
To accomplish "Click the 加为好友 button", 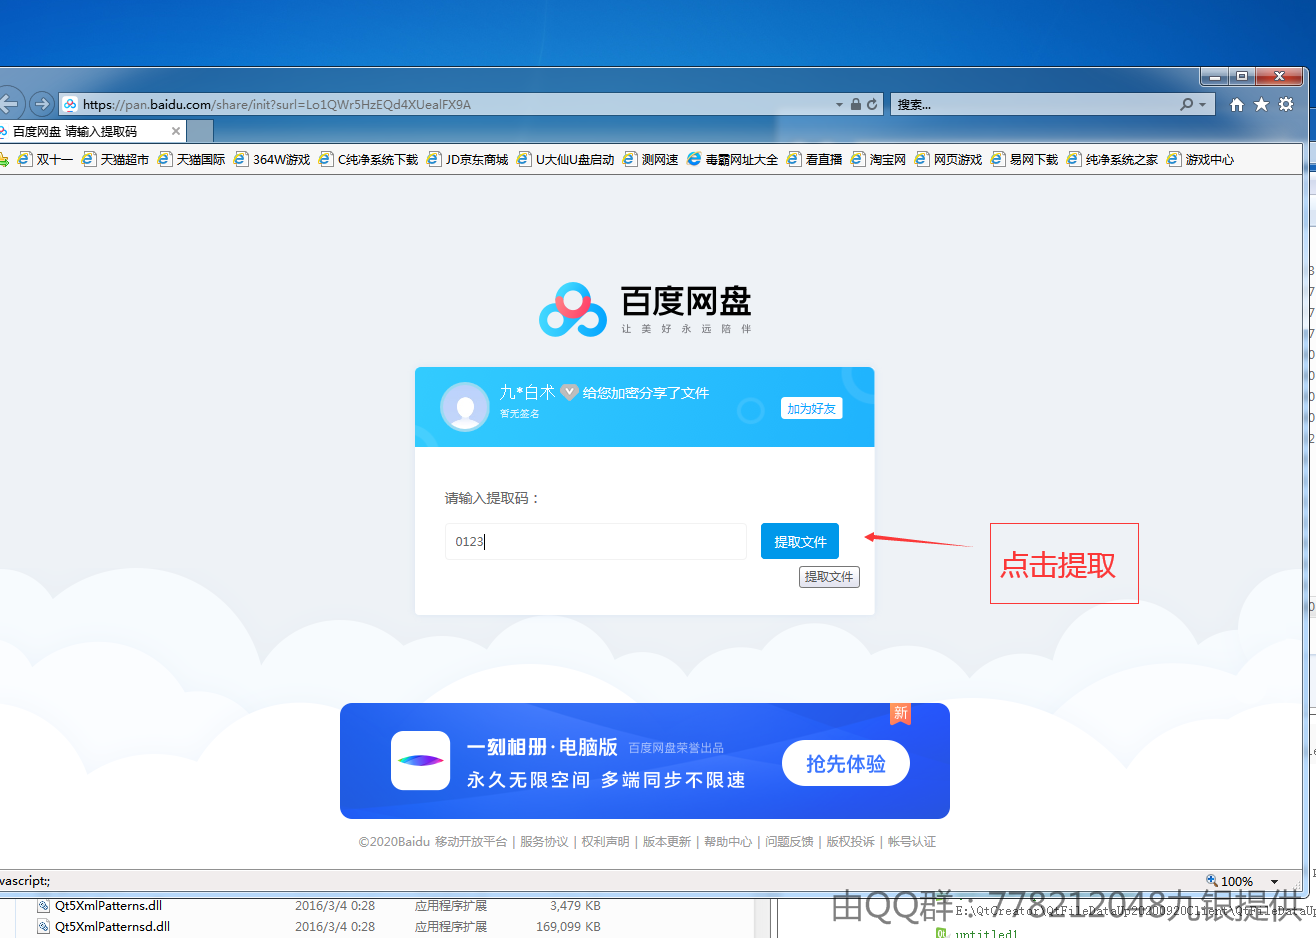I will coord(811,408).
